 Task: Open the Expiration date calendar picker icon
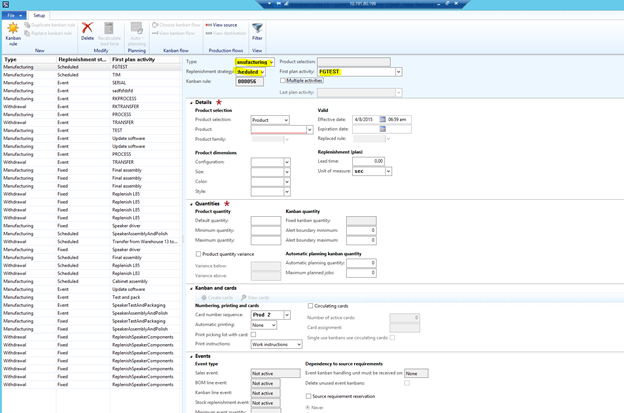(383, 129)
